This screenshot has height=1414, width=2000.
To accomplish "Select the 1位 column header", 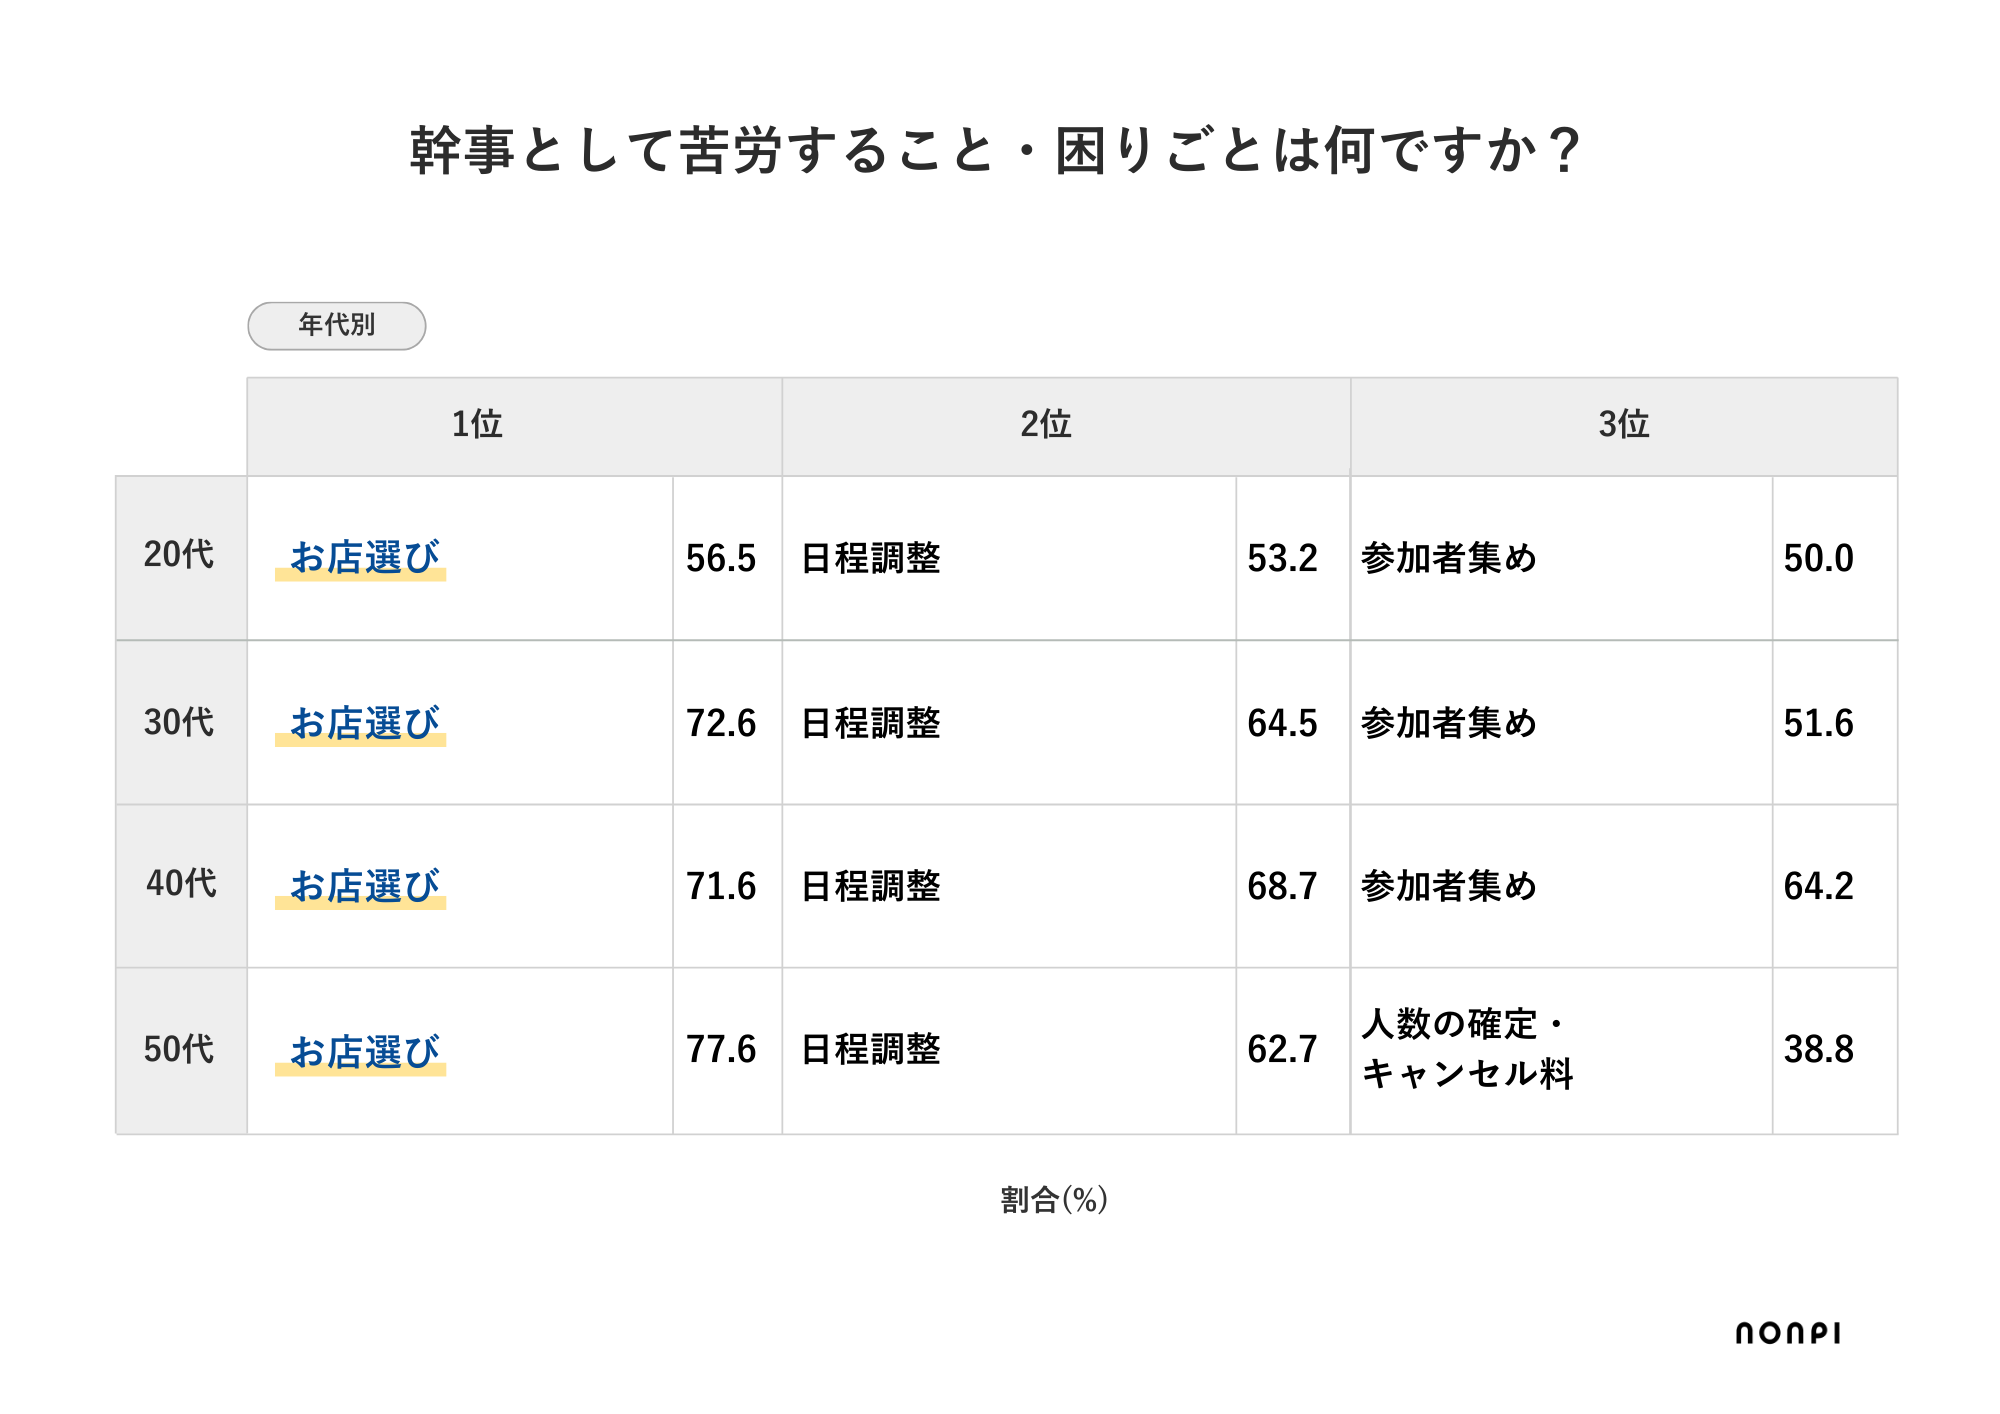I will pos(477,425).
